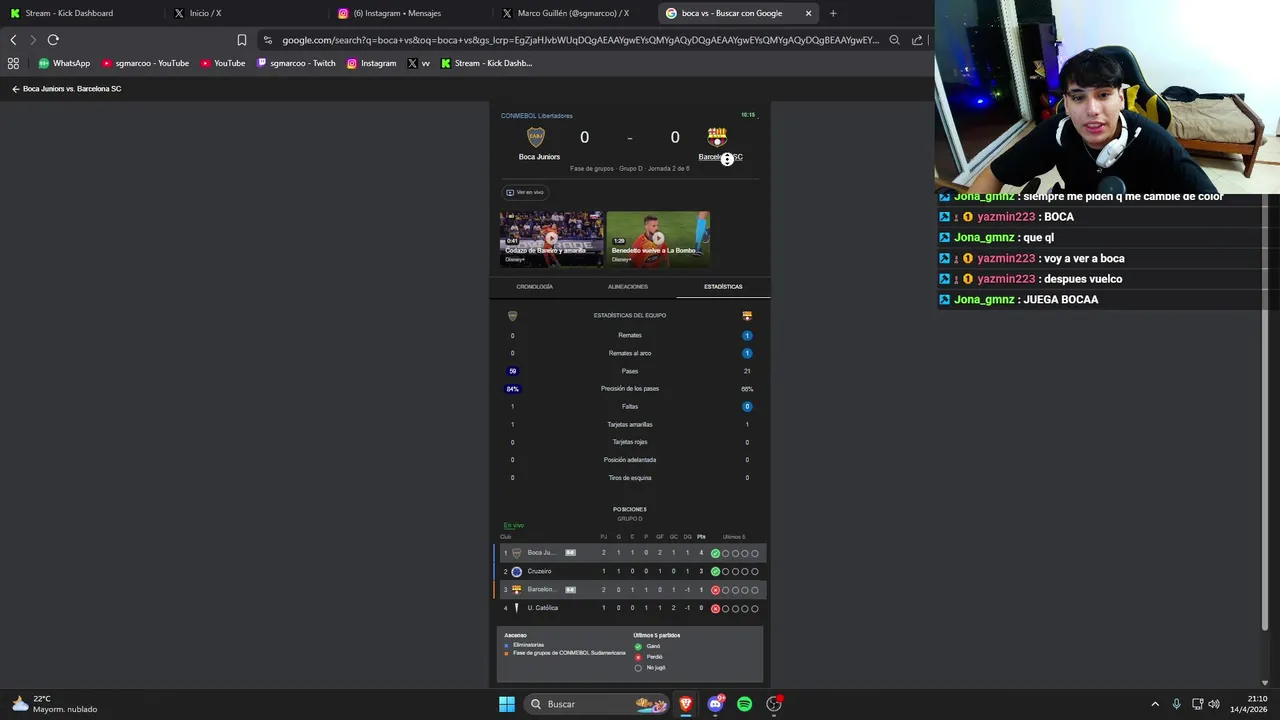Reload the page with the refresh icon
The width and height of the screenshot is (1280, 720).
click(53, 40)
